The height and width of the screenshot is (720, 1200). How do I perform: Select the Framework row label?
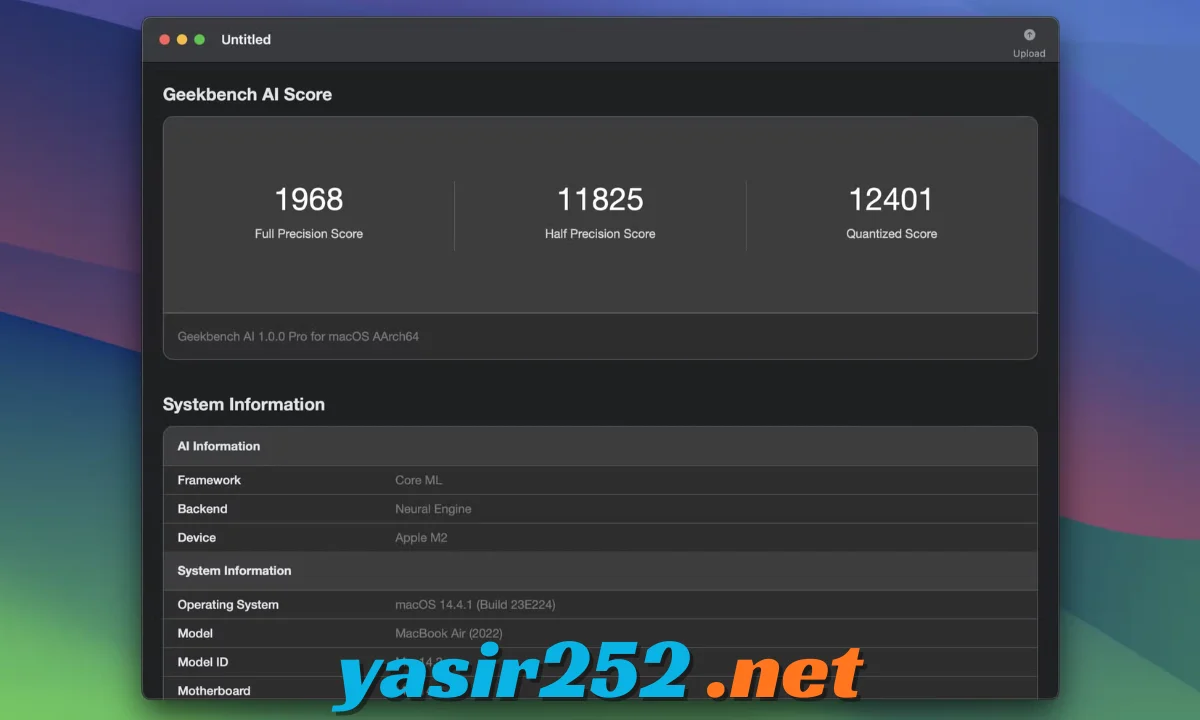[x=209, y=480]
